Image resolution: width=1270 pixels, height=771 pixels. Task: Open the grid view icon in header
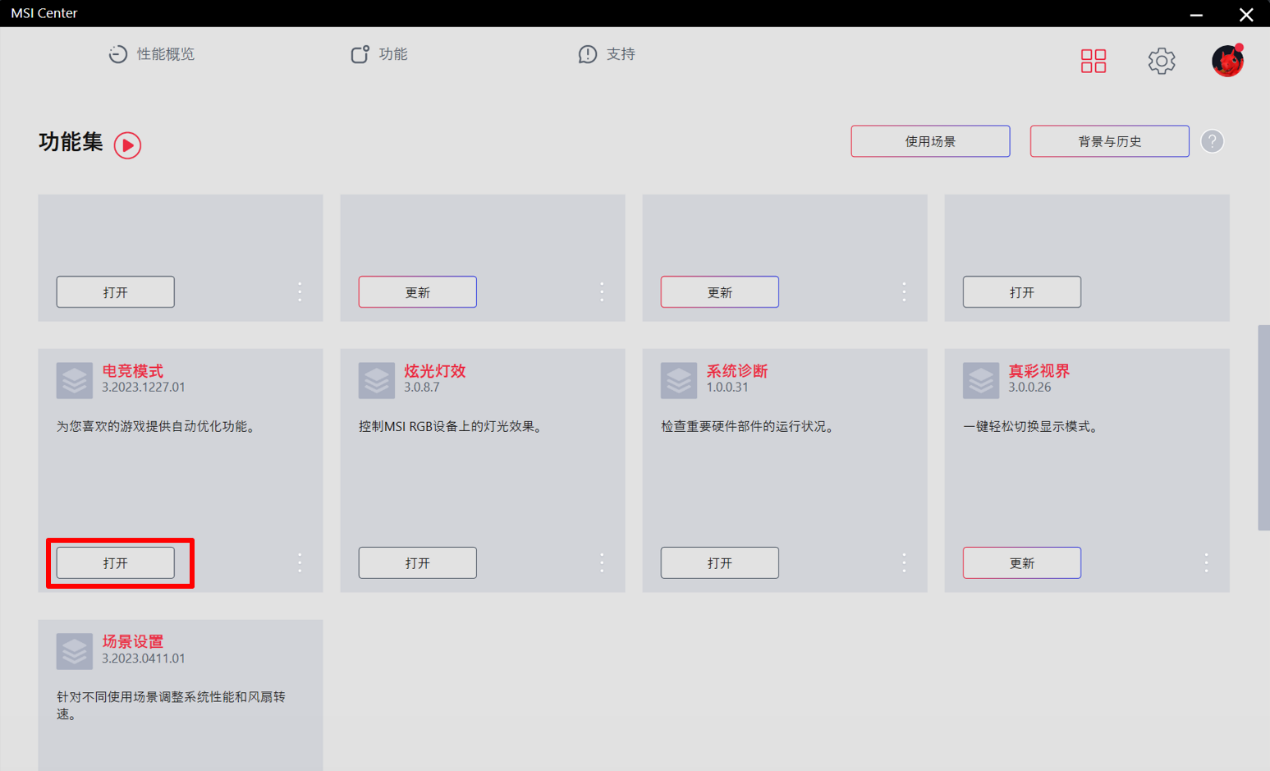[1093, 61]
